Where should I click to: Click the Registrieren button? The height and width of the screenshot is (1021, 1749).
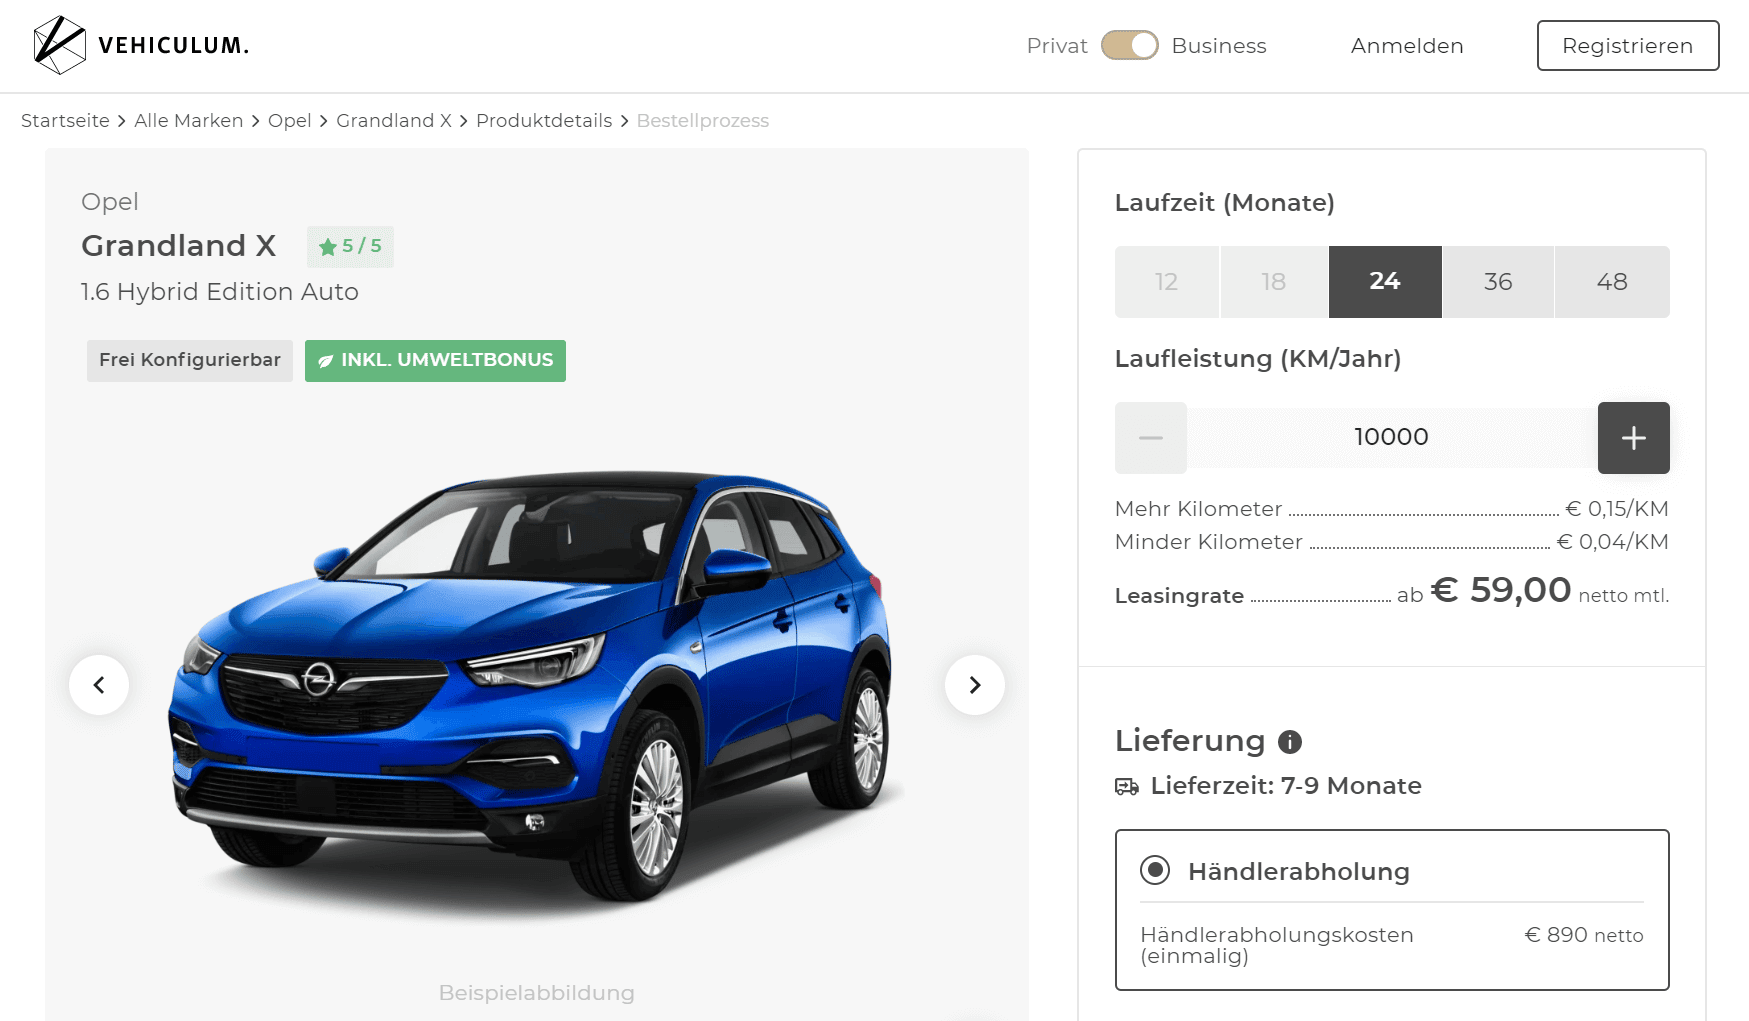pyautogui.click(x=1628, y=46)
